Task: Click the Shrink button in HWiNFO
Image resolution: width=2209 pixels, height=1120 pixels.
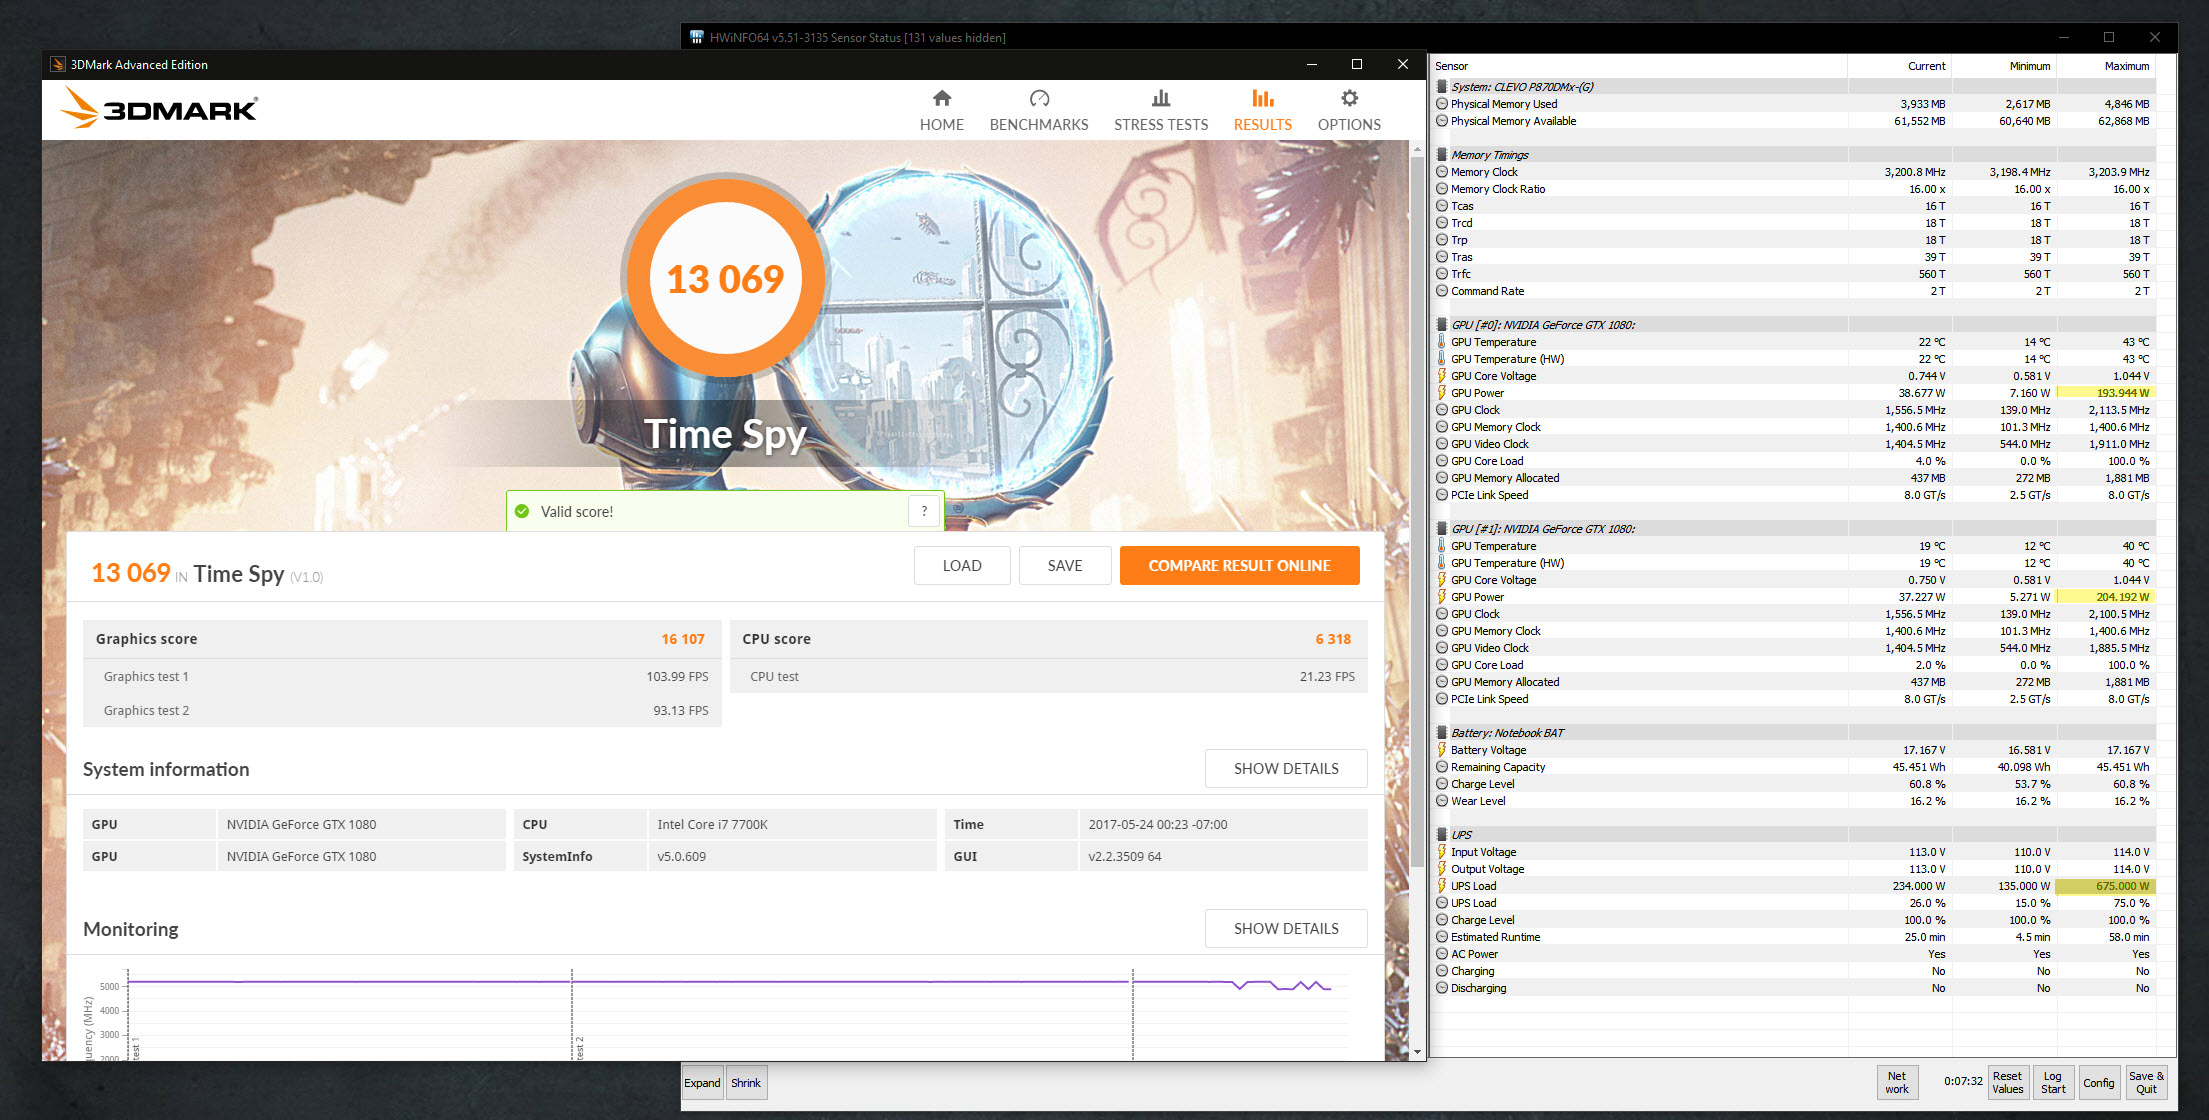Action: (x=746, y=1083)
